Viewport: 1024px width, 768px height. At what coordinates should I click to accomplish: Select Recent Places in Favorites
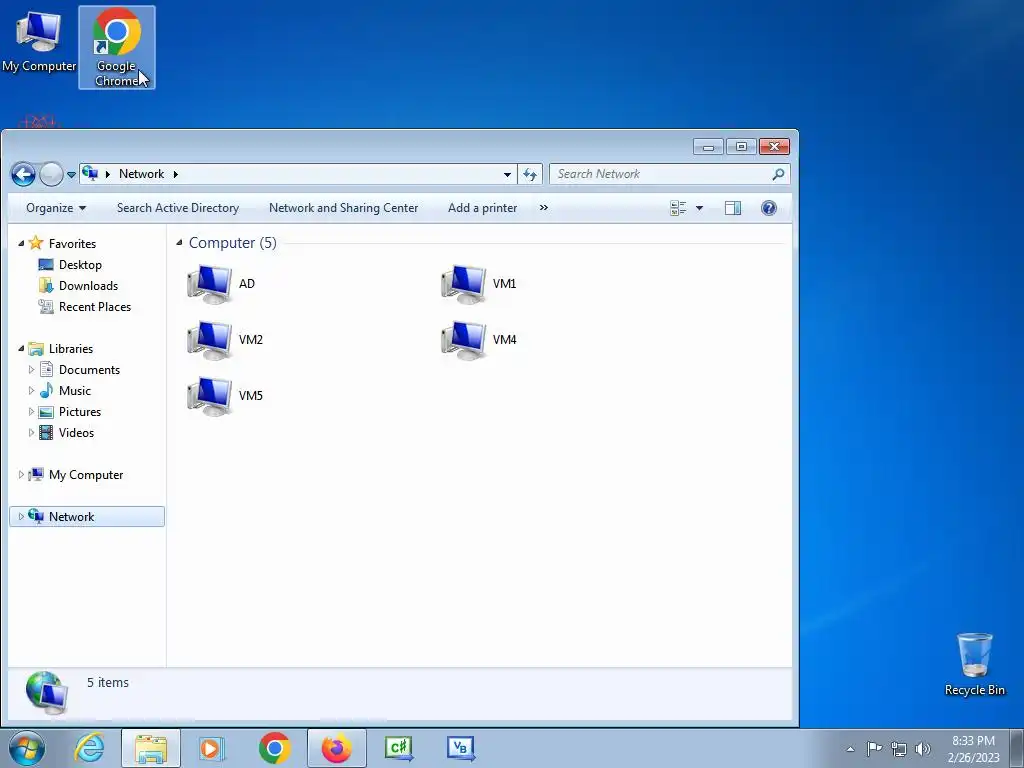95,307
